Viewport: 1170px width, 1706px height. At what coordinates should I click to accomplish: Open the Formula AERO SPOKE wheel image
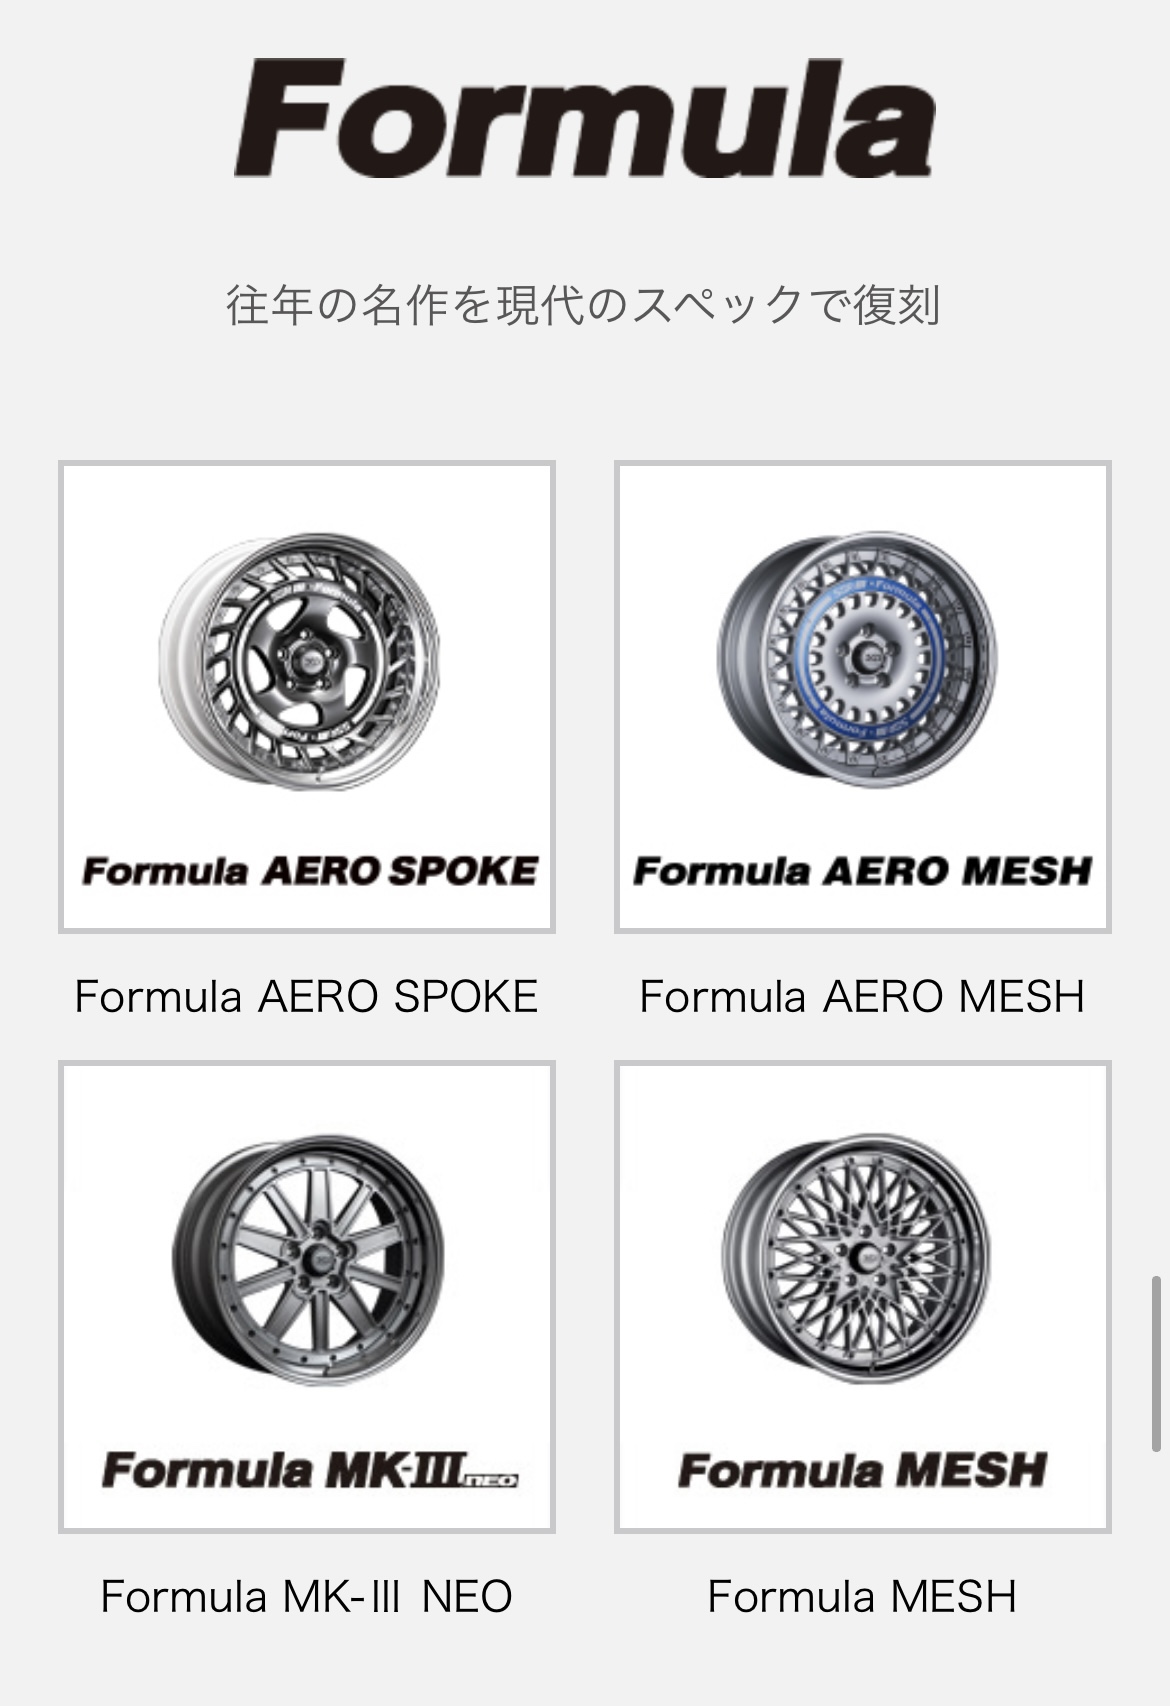point(307,697)
